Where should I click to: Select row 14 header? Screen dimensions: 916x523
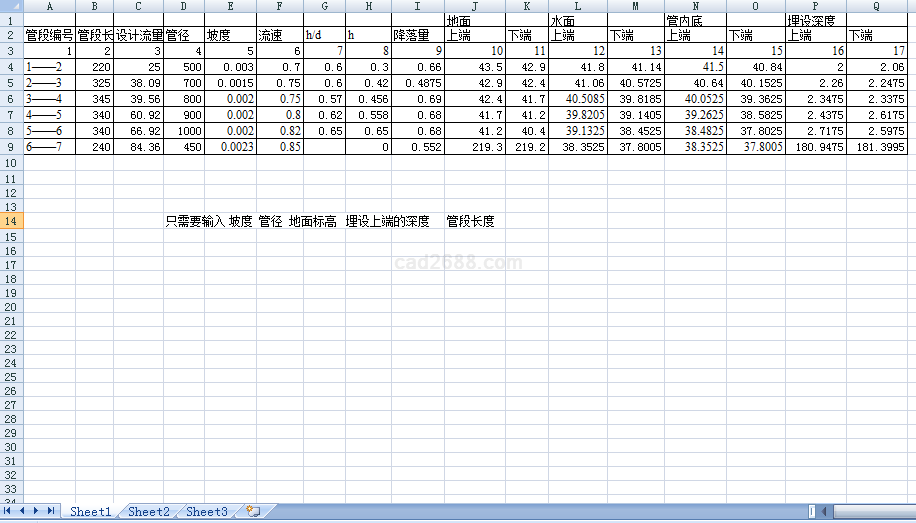coord(10,222)
